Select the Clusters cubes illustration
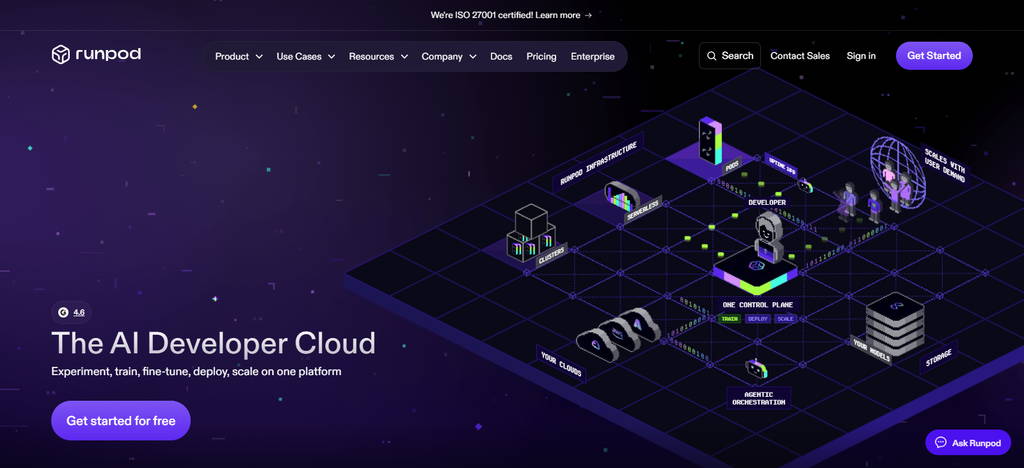Image resolution: width=1024 pixels, height=468 pixels. 530,232
